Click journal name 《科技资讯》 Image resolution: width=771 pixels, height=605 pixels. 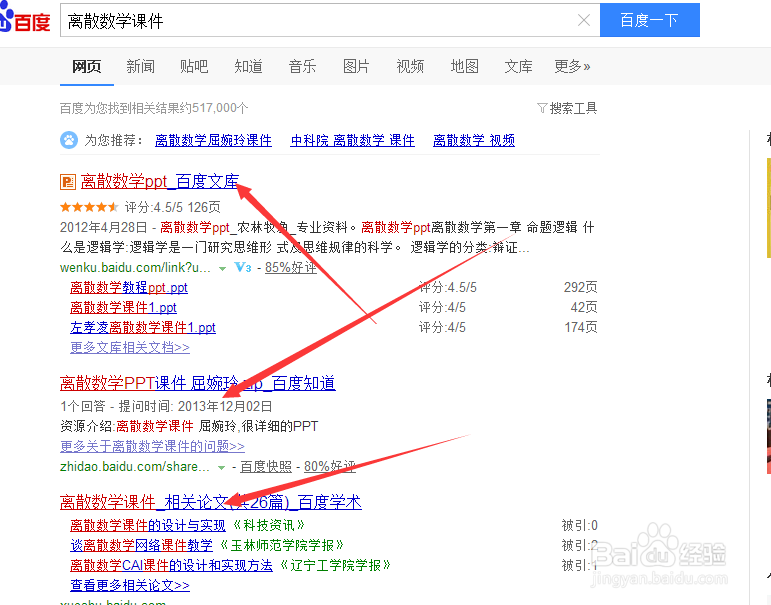[x=268, y=525]
